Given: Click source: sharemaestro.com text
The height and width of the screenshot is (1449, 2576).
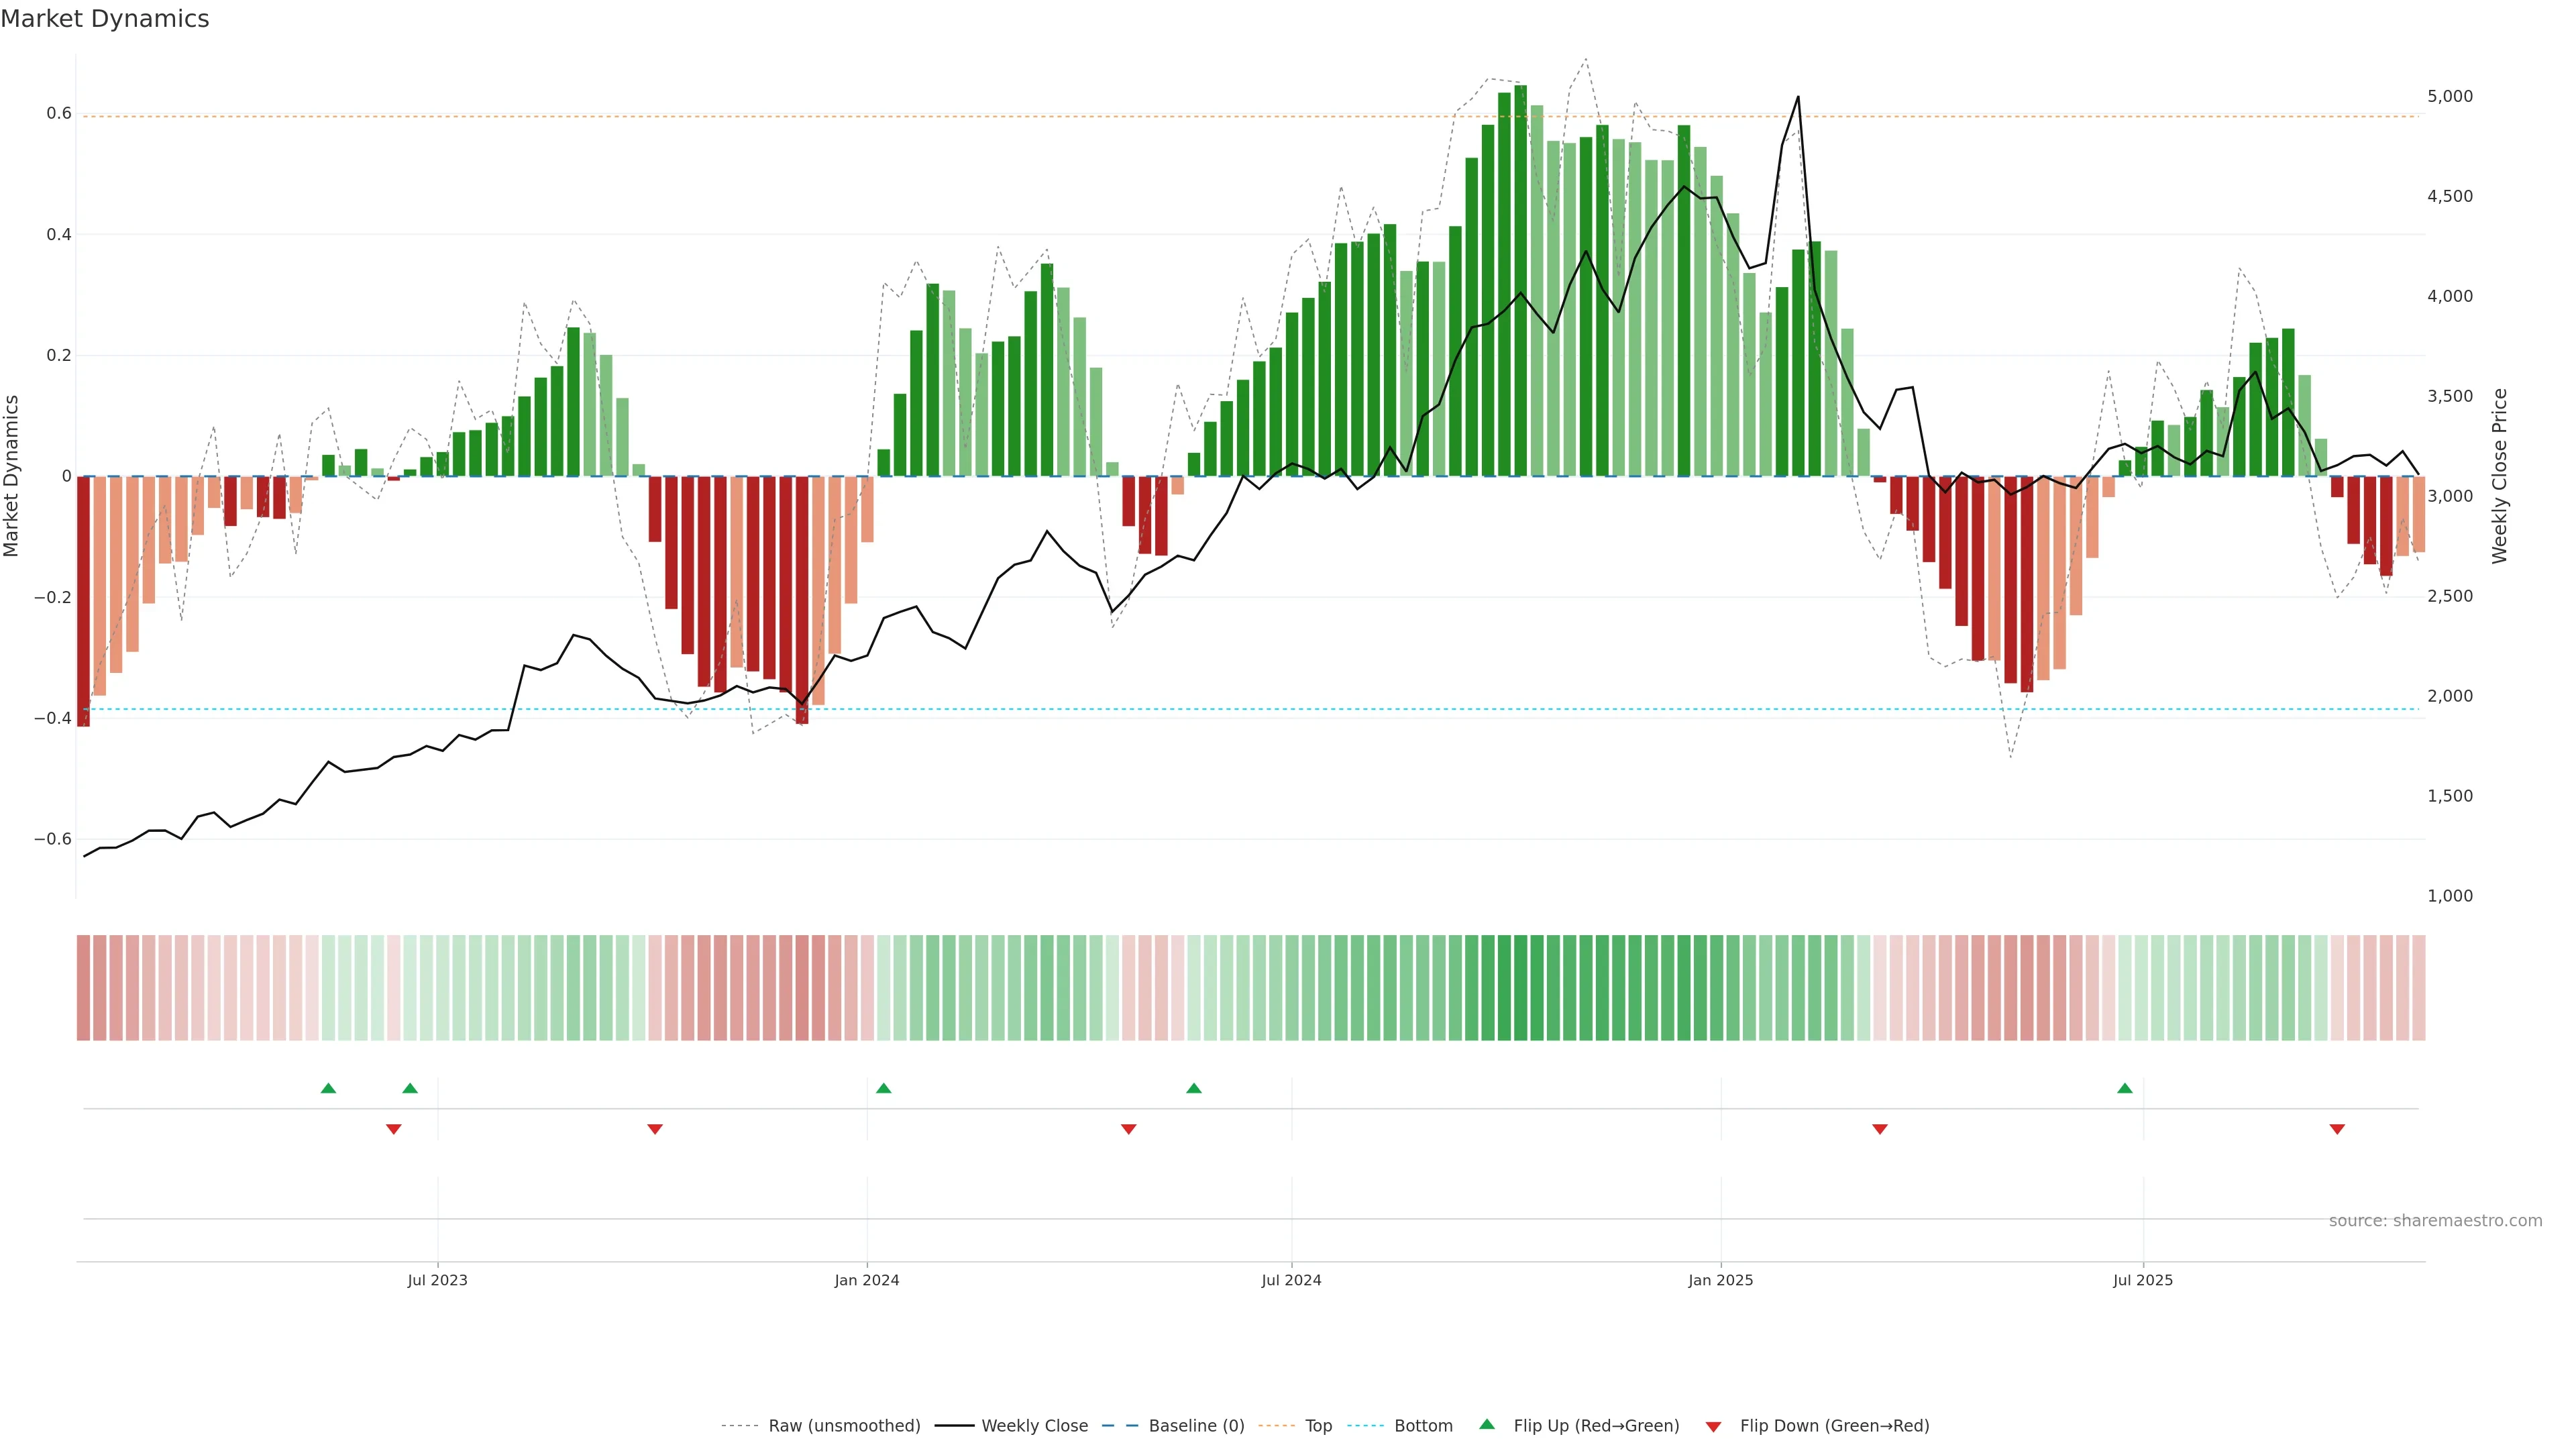Looking at the screenshot, I should pos(2435,1221).
